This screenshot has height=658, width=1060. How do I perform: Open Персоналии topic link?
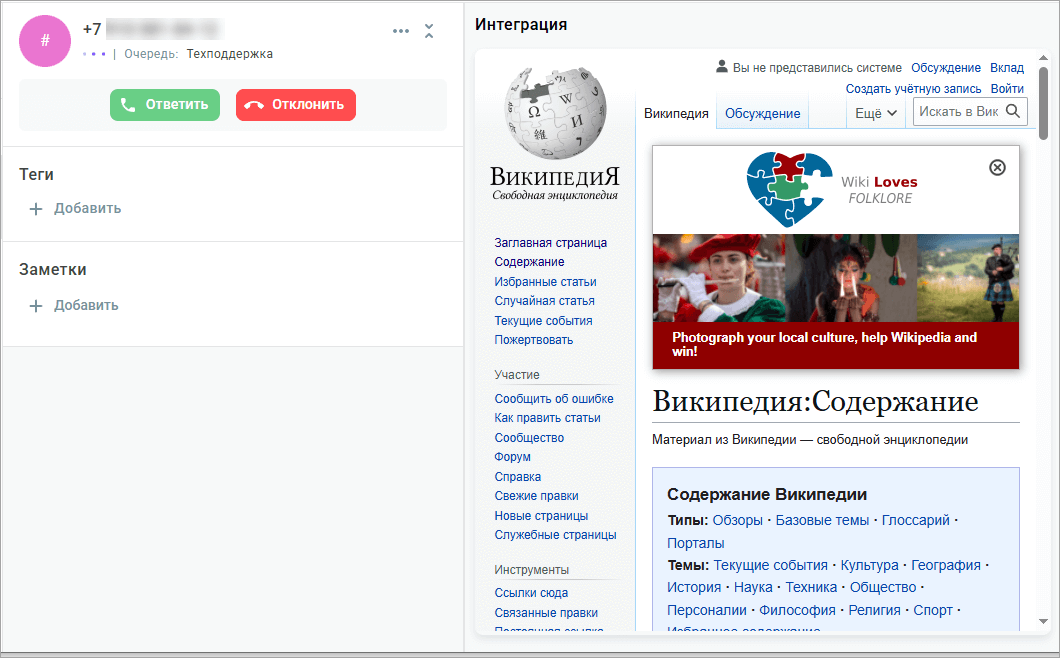[706, 610]
